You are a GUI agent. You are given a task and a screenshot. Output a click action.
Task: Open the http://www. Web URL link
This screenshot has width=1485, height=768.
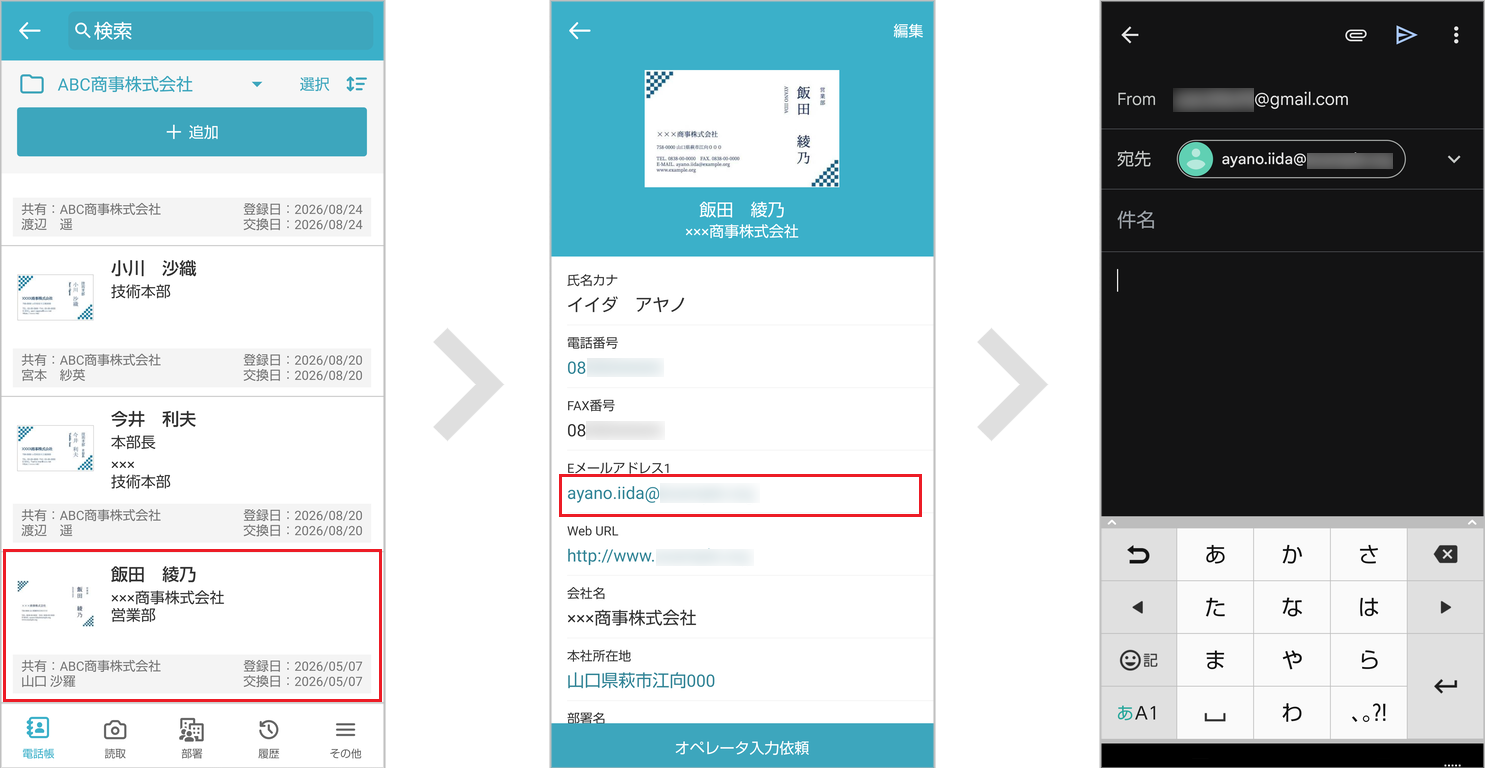660,556
